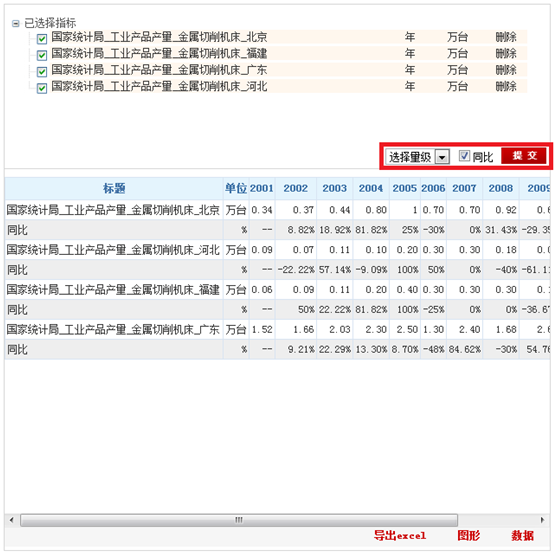The height and width of the screenshot is (559, 557).
Task: Switch to the 图形 view
Action: [x=469, y=535]
